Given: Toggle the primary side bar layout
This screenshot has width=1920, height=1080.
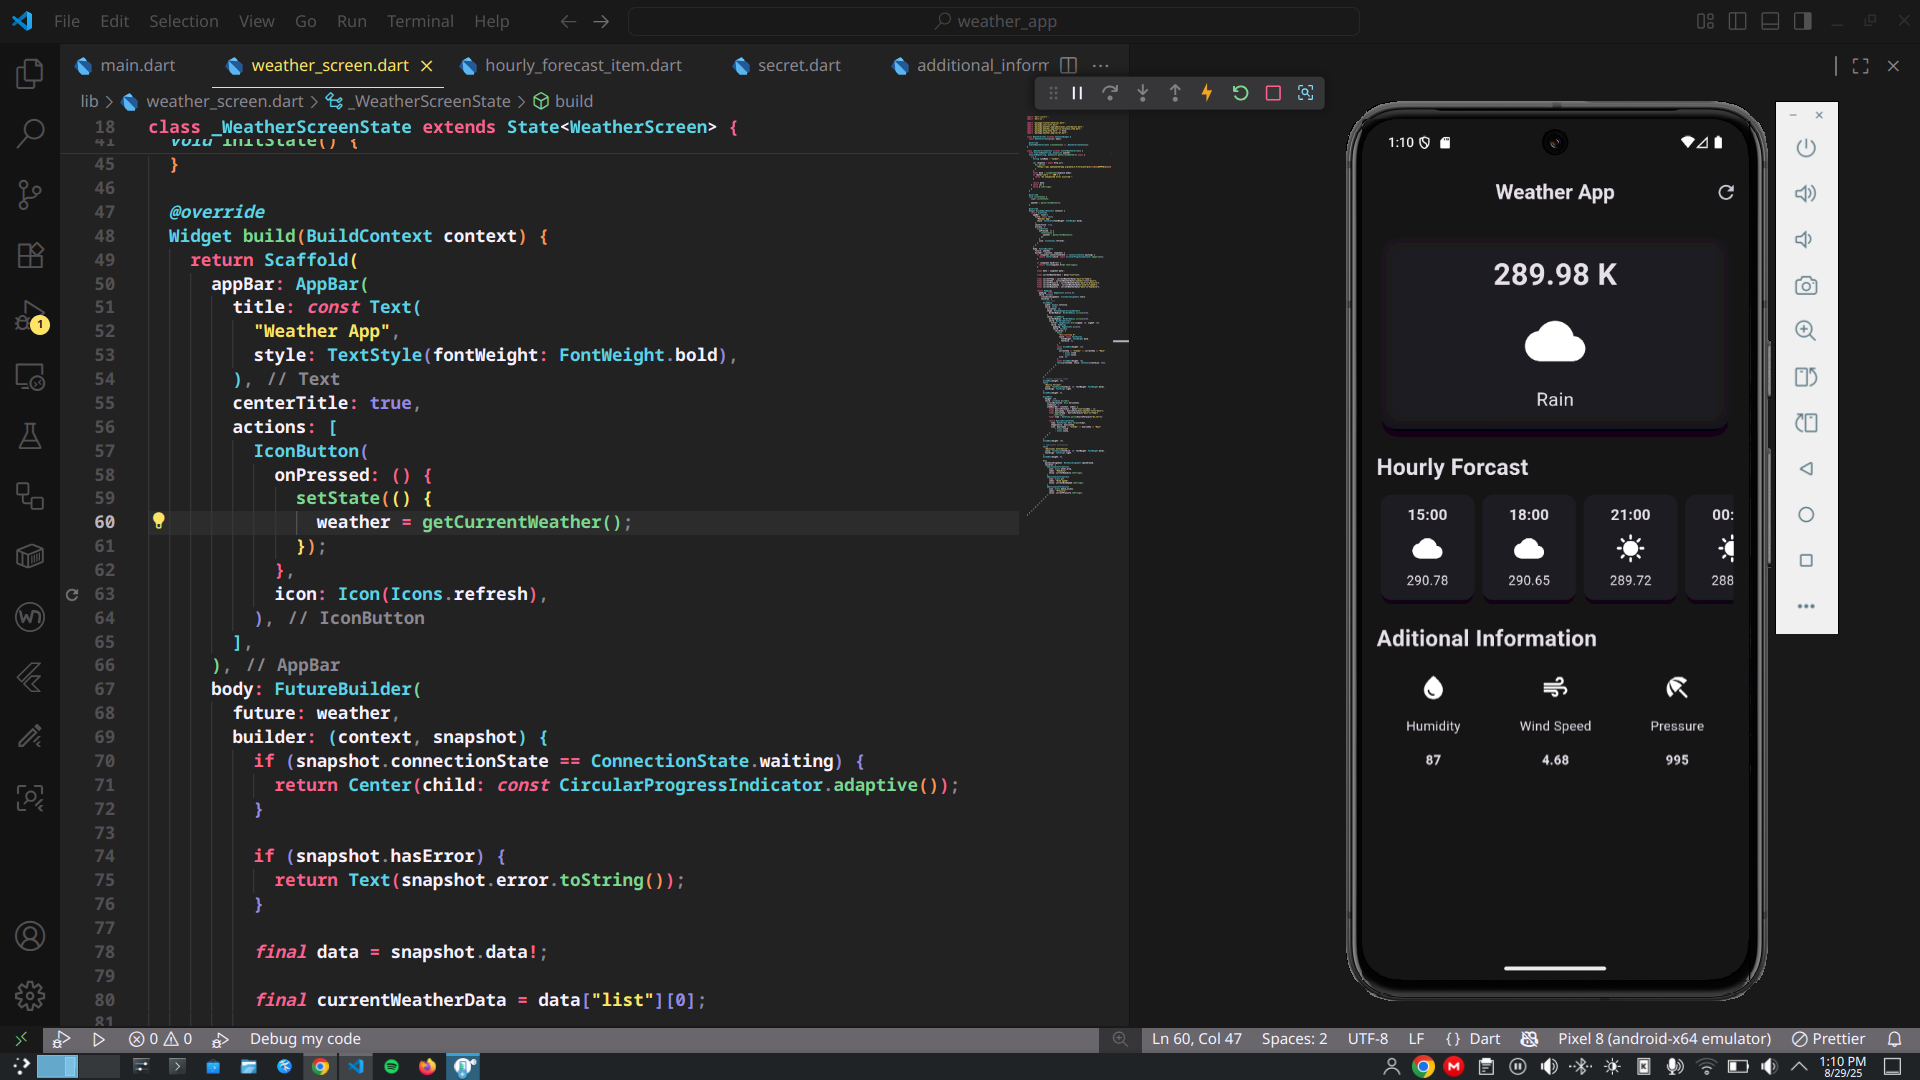Looking at the screenshot, I should point(1737,21).
